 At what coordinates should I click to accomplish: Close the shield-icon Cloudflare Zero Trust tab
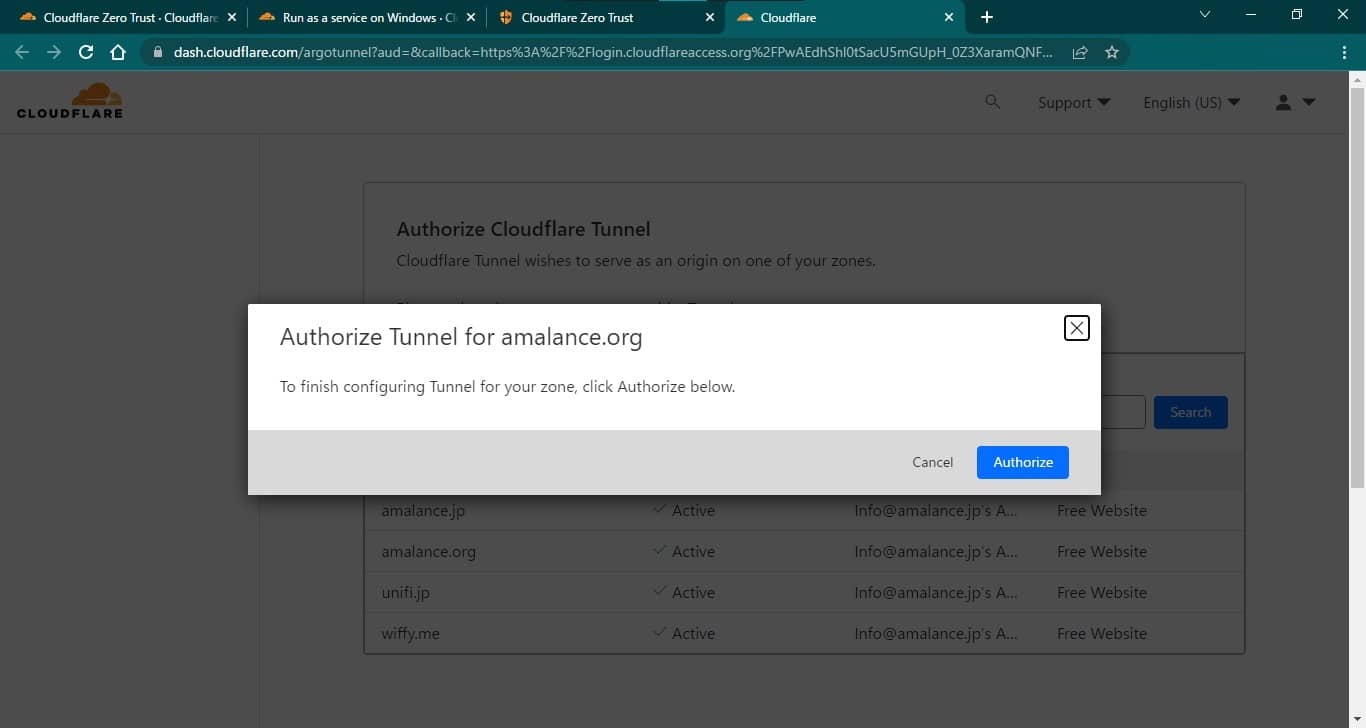[710, 17]
